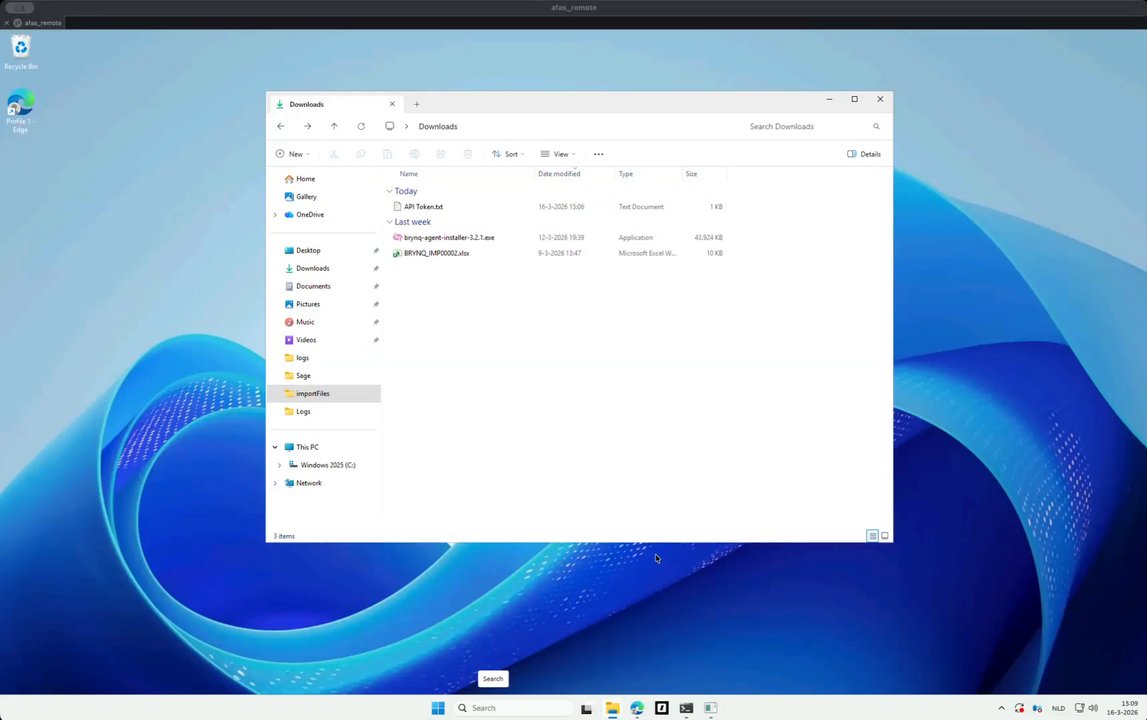Refresh the Downloads folder view
Viewport: 1147px width, 720px height.
pos(361,127)
